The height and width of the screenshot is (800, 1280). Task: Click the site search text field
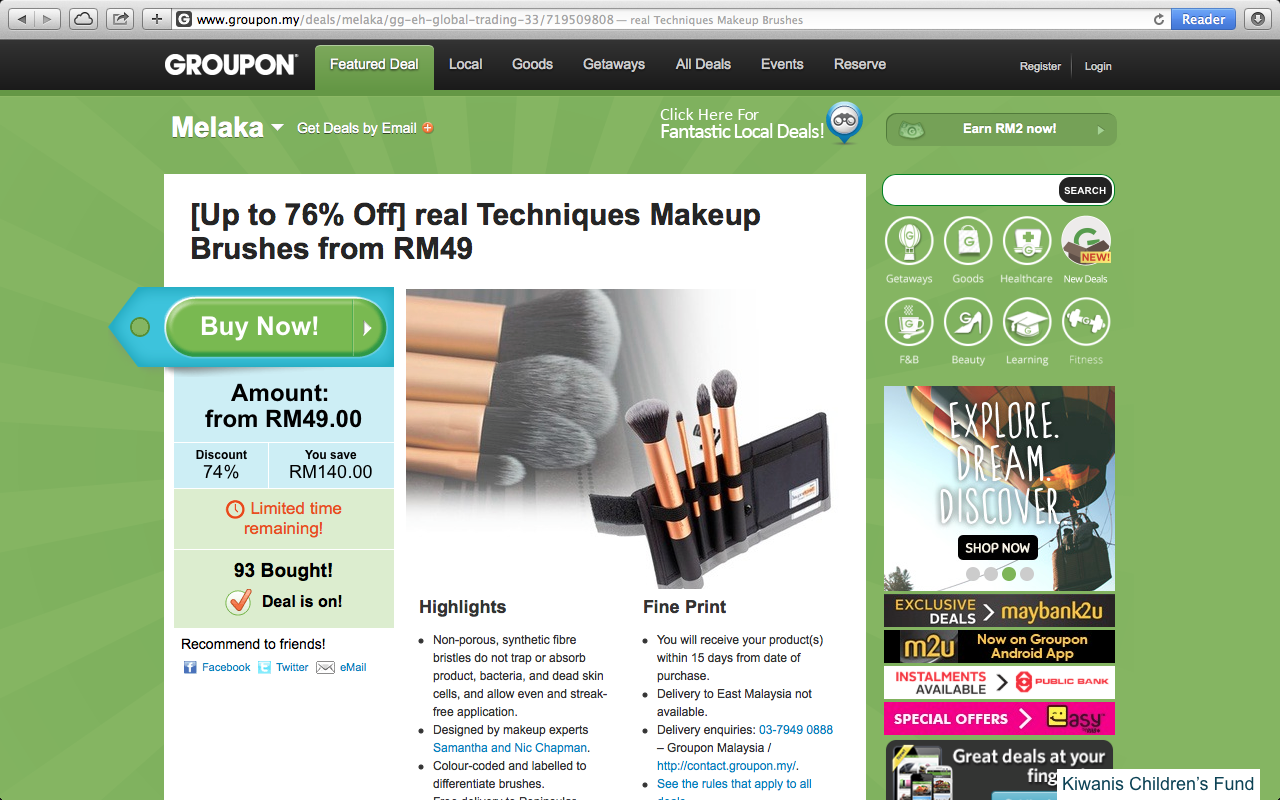coord(971,190)
